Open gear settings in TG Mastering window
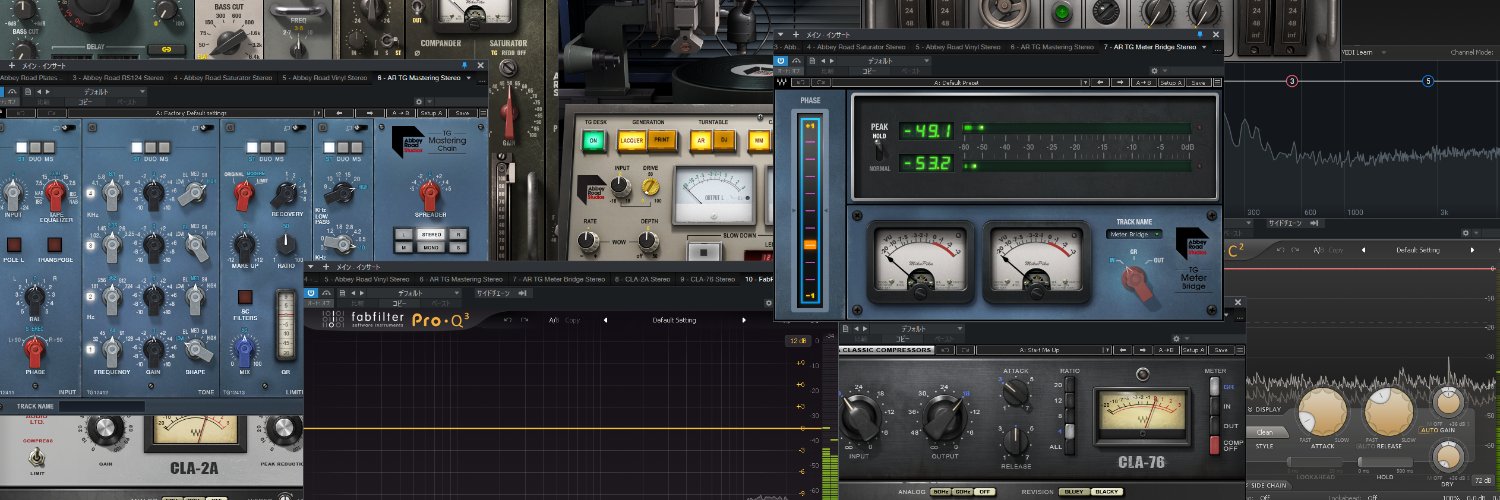This screenshot has width=1500, height=500. point(419,102)
